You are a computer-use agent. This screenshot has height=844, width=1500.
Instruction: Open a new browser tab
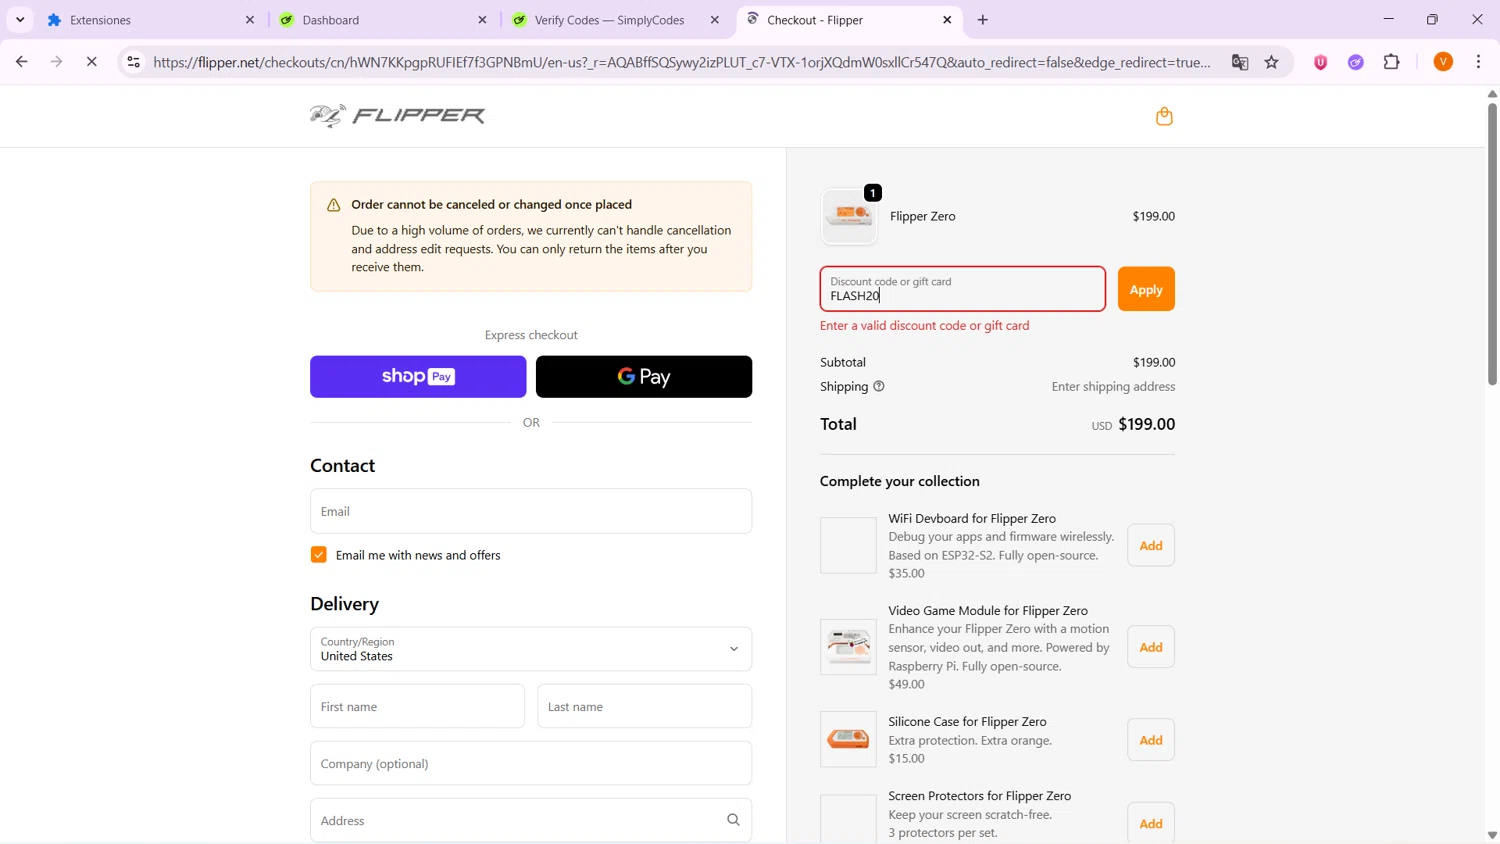pyautogui.click(x=983, y=20)
